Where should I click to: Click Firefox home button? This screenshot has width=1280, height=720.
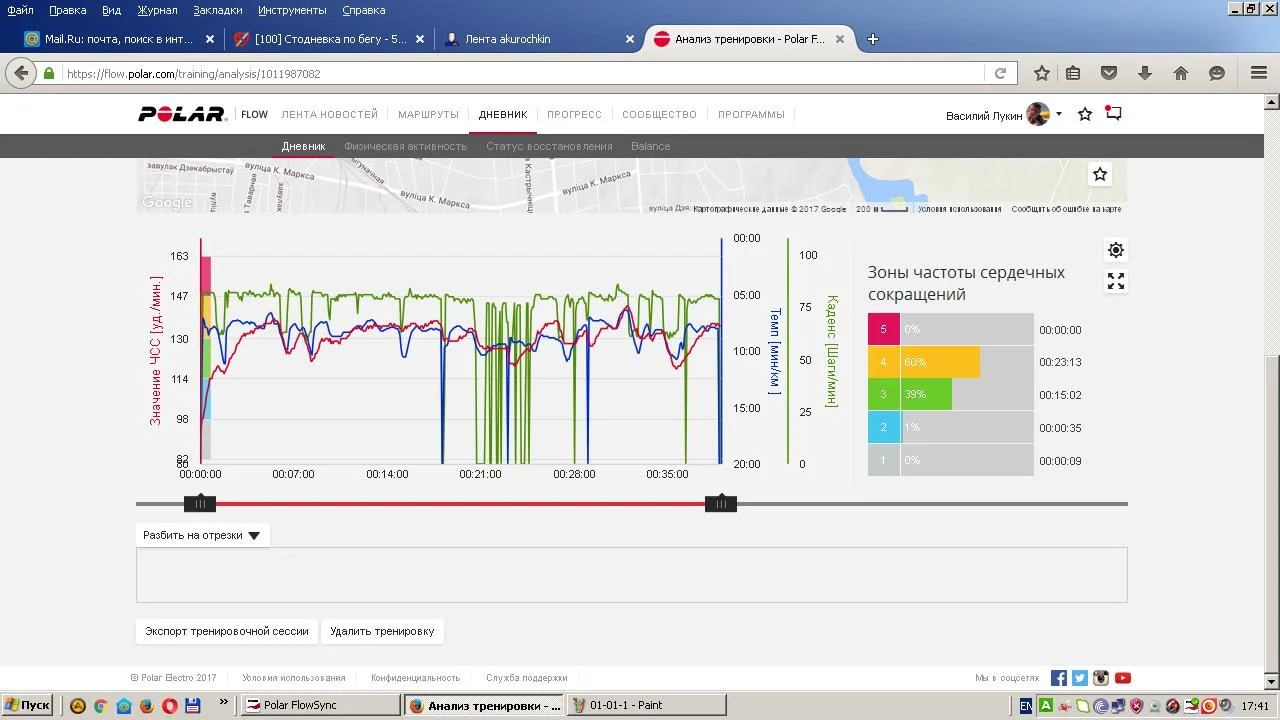1181,73
